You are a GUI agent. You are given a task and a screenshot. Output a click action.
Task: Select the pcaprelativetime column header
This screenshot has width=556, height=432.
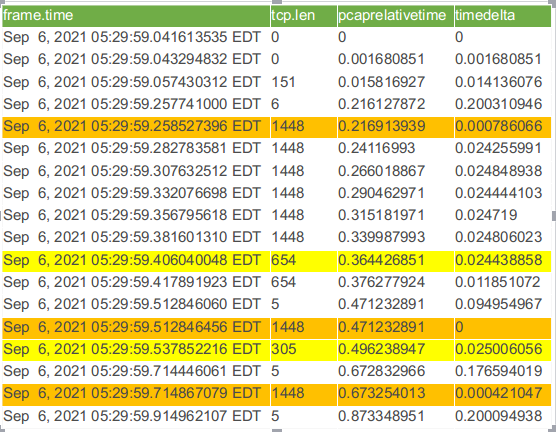point(396,16)
